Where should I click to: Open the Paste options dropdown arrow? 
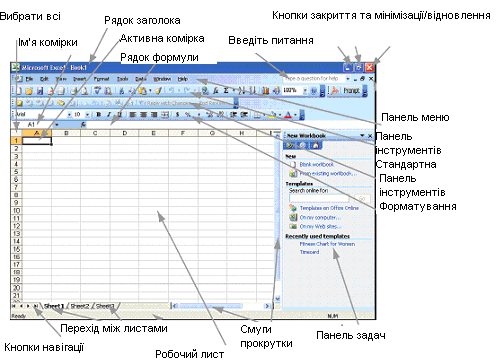[150, 91]
